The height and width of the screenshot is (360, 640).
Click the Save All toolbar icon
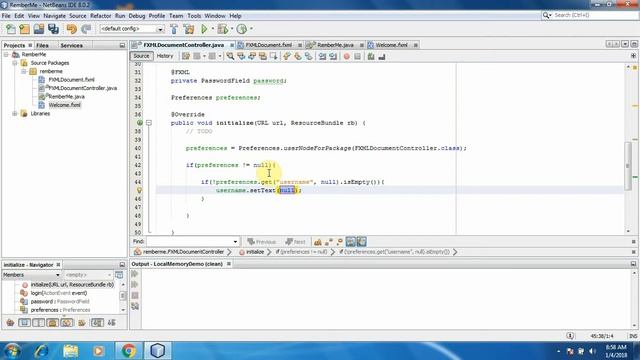click(x=53, y=29)
